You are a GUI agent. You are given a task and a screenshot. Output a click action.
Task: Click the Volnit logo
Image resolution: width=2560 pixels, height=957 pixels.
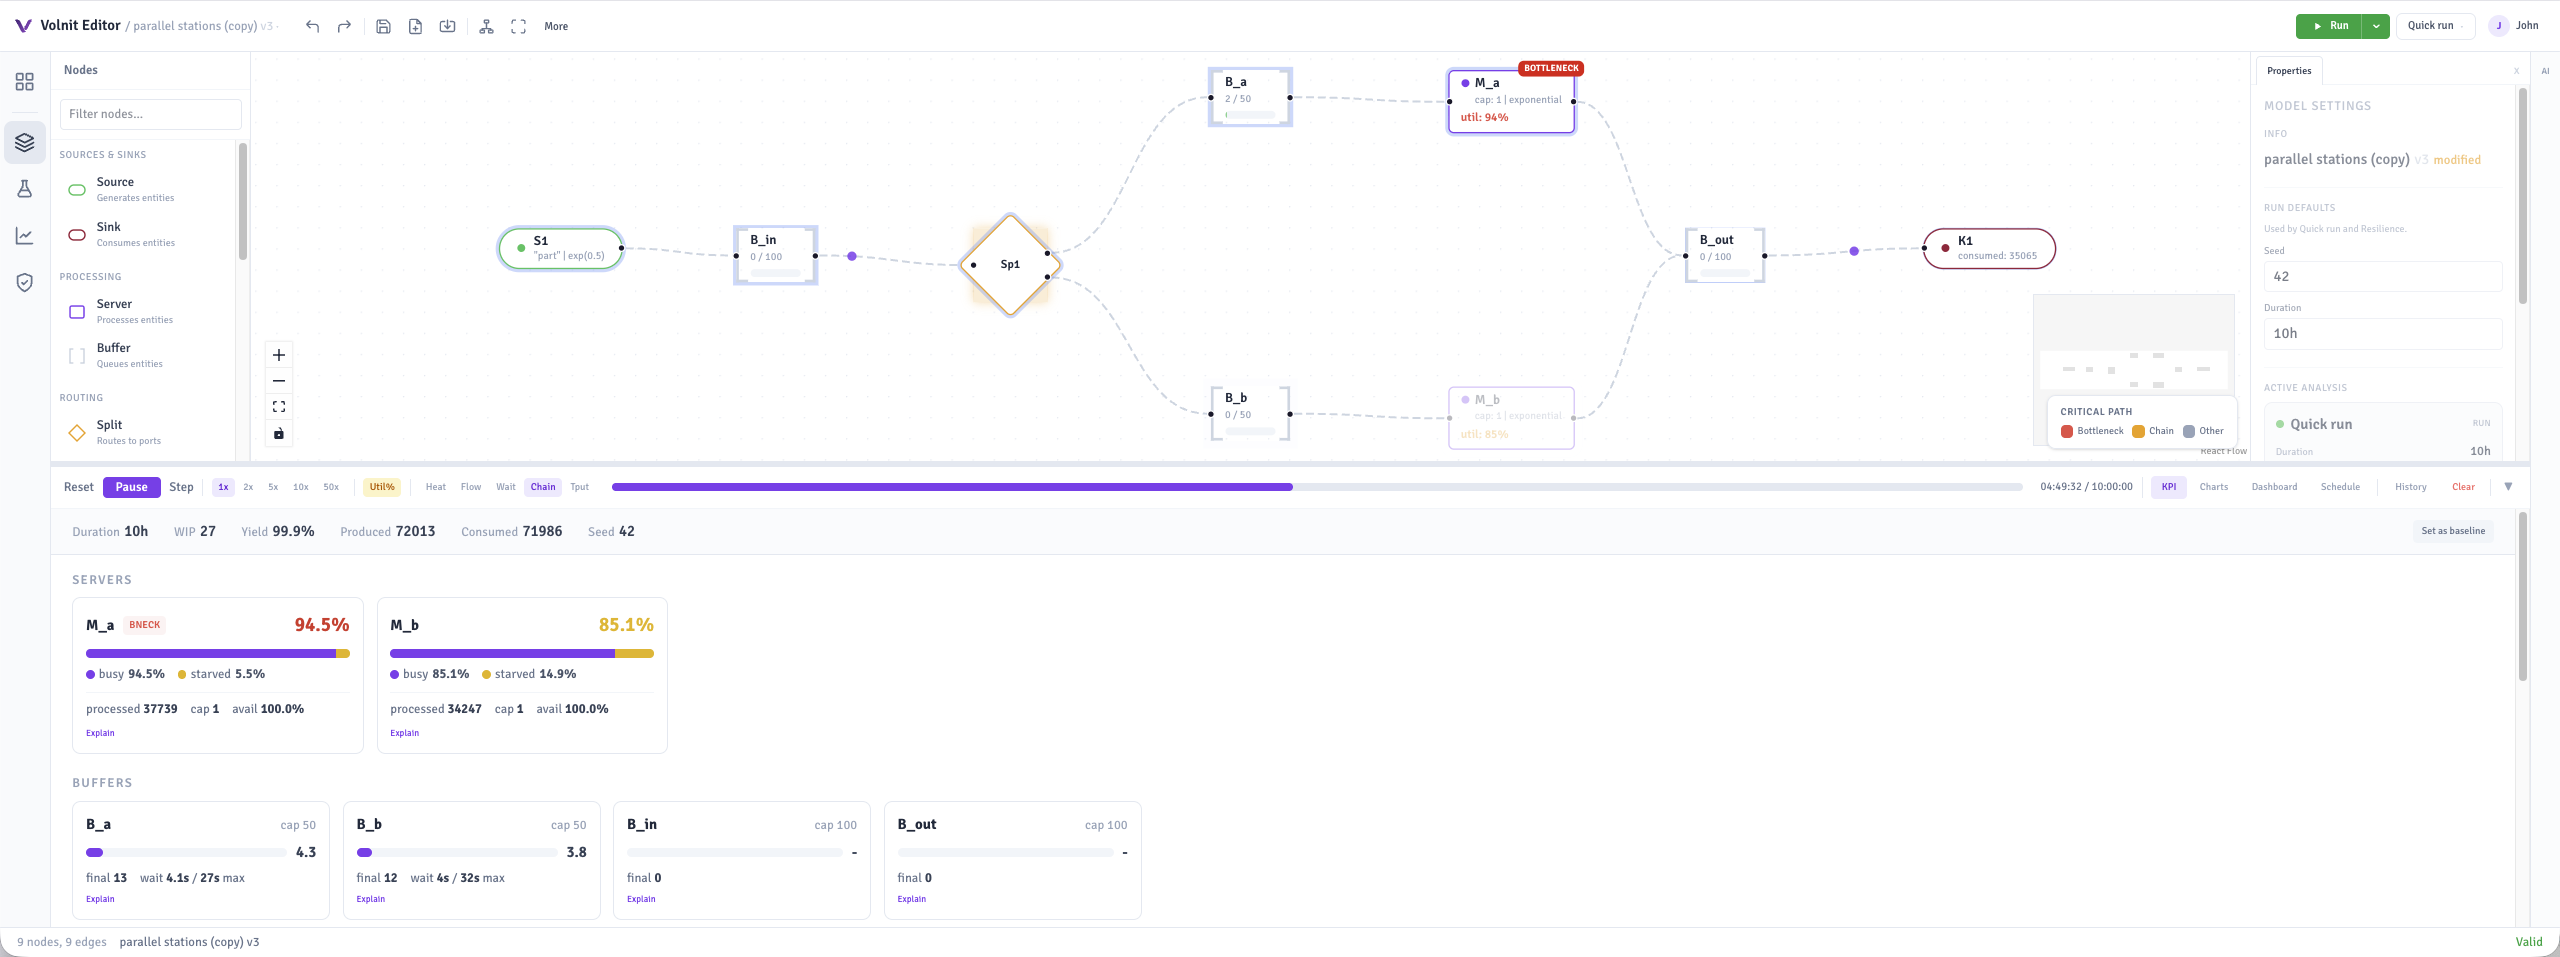click(23, 26)
